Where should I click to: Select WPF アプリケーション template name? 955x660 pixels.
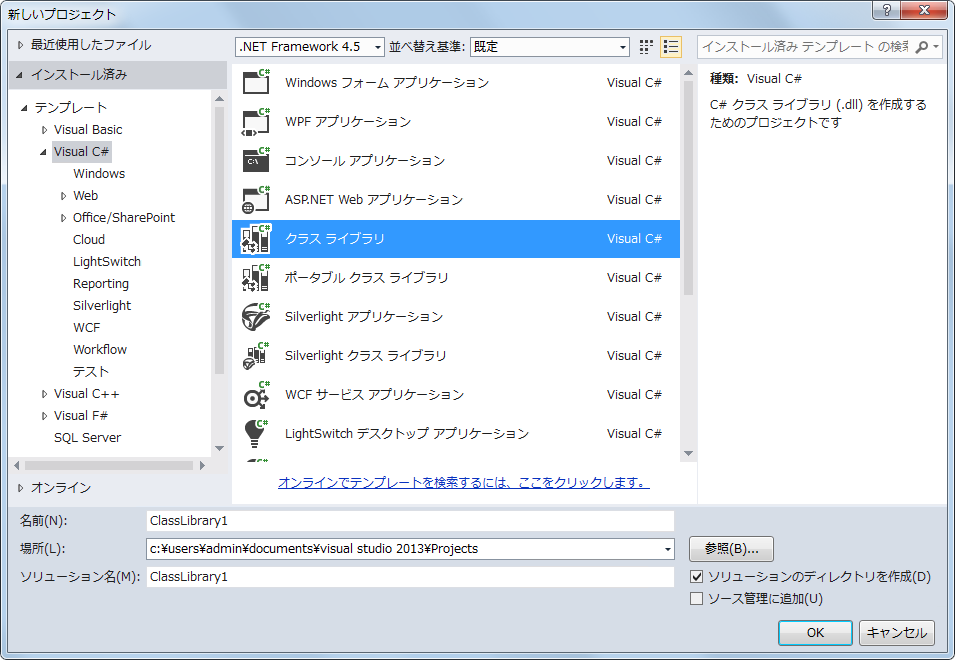point(348,121)
